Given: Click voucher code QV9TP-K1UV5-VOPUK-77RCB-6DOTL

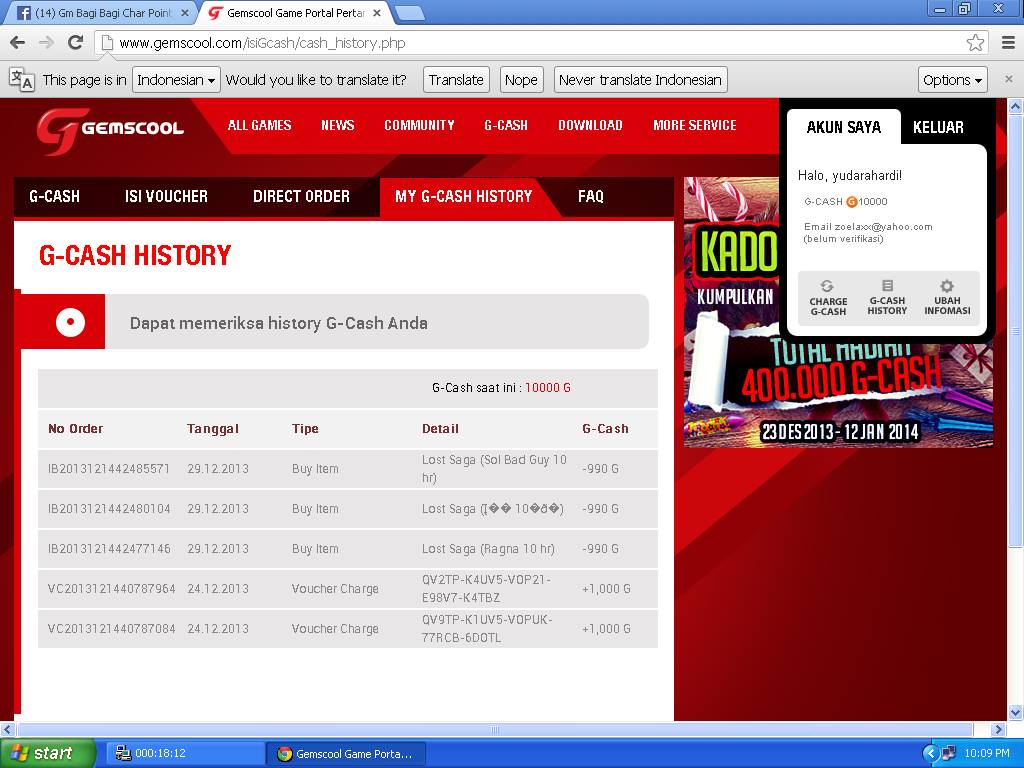Looking at the screenshot, I should [487, 628].
